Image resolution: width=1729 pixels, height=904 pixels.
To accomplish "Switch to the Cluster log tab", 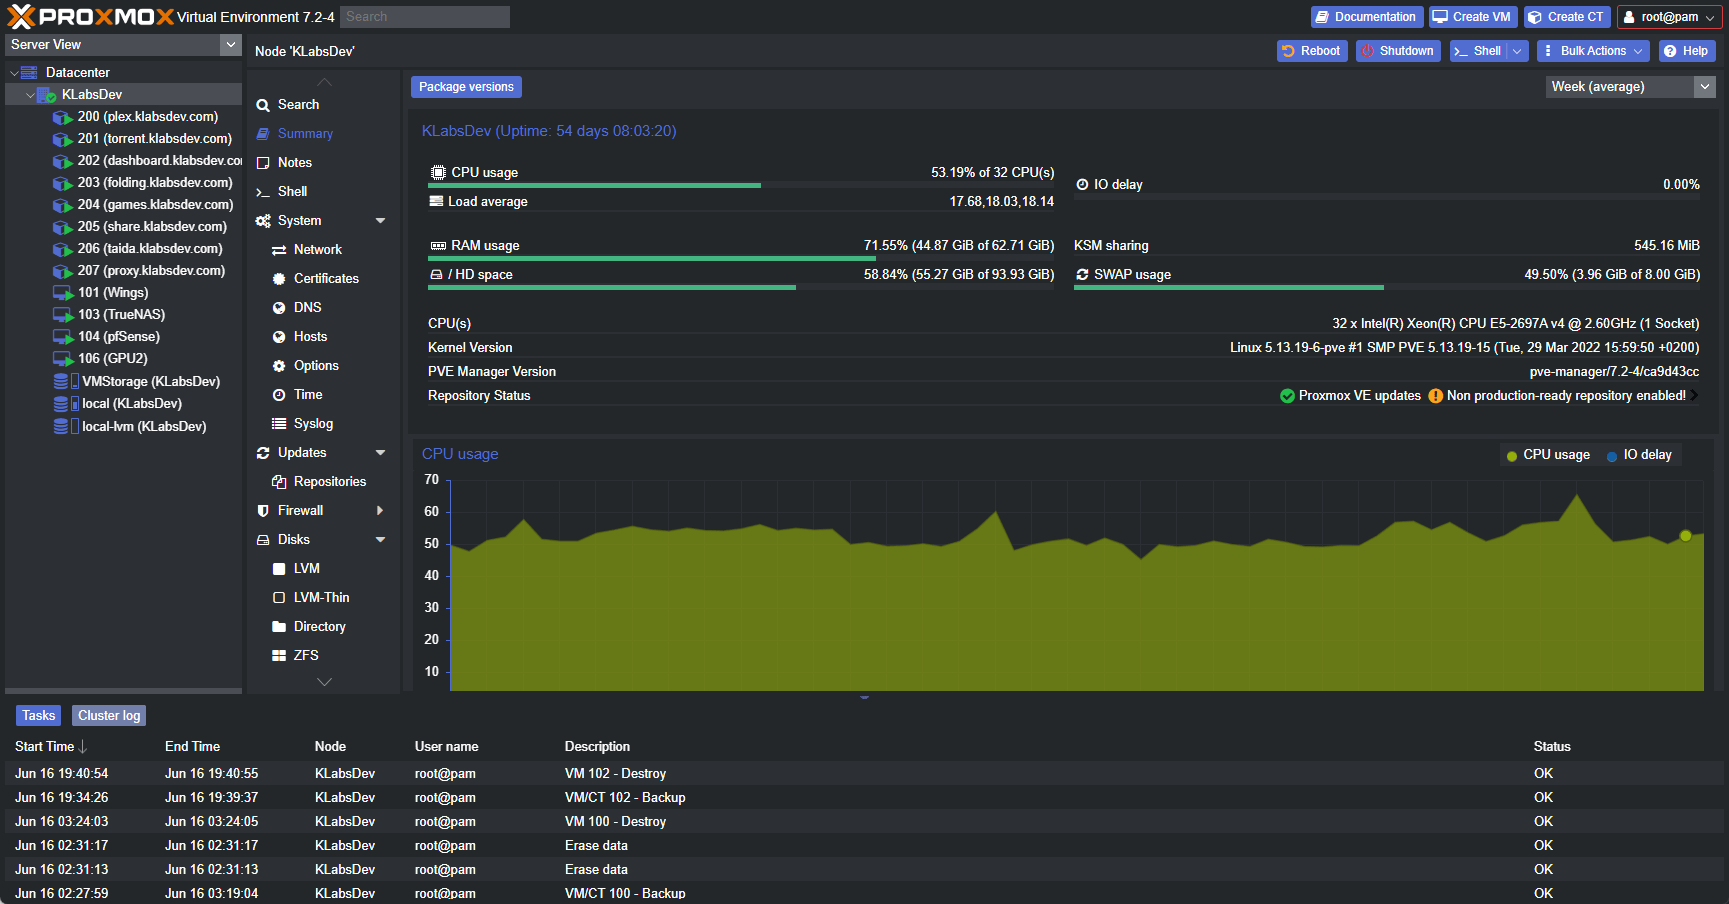I will pos(108,715).
